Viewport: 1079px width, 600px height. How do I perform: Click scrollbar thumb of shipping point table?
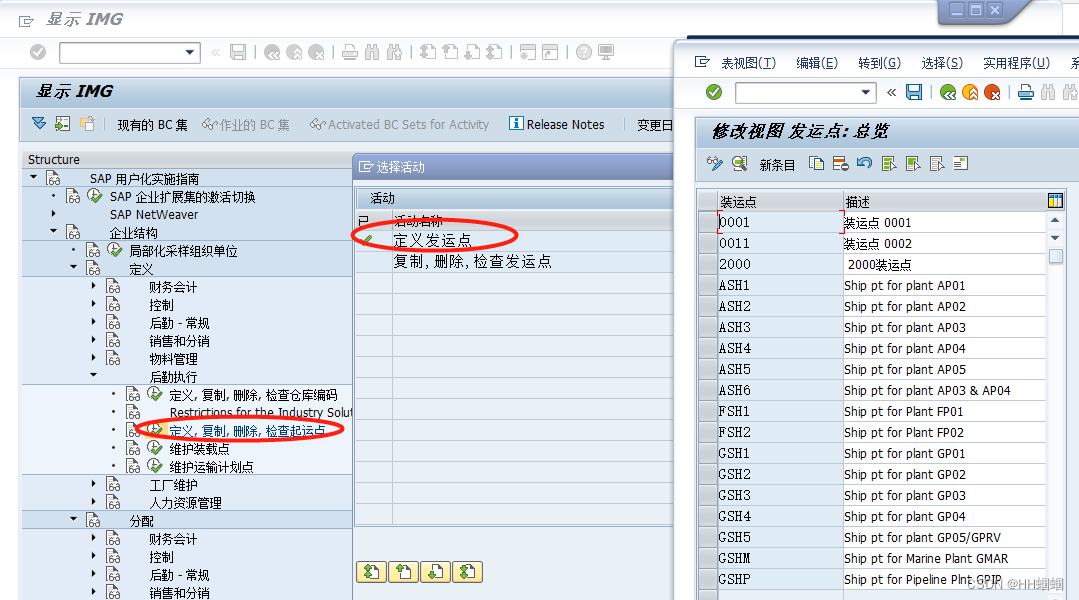[1056, 256]
